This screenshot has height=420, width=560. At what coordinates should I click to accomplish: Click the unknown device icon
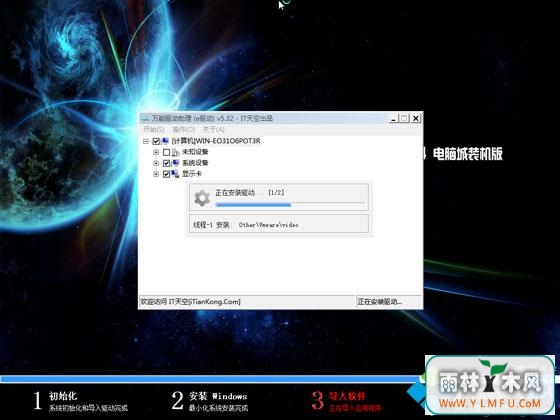pyautogui.click(x=175, y=152)
